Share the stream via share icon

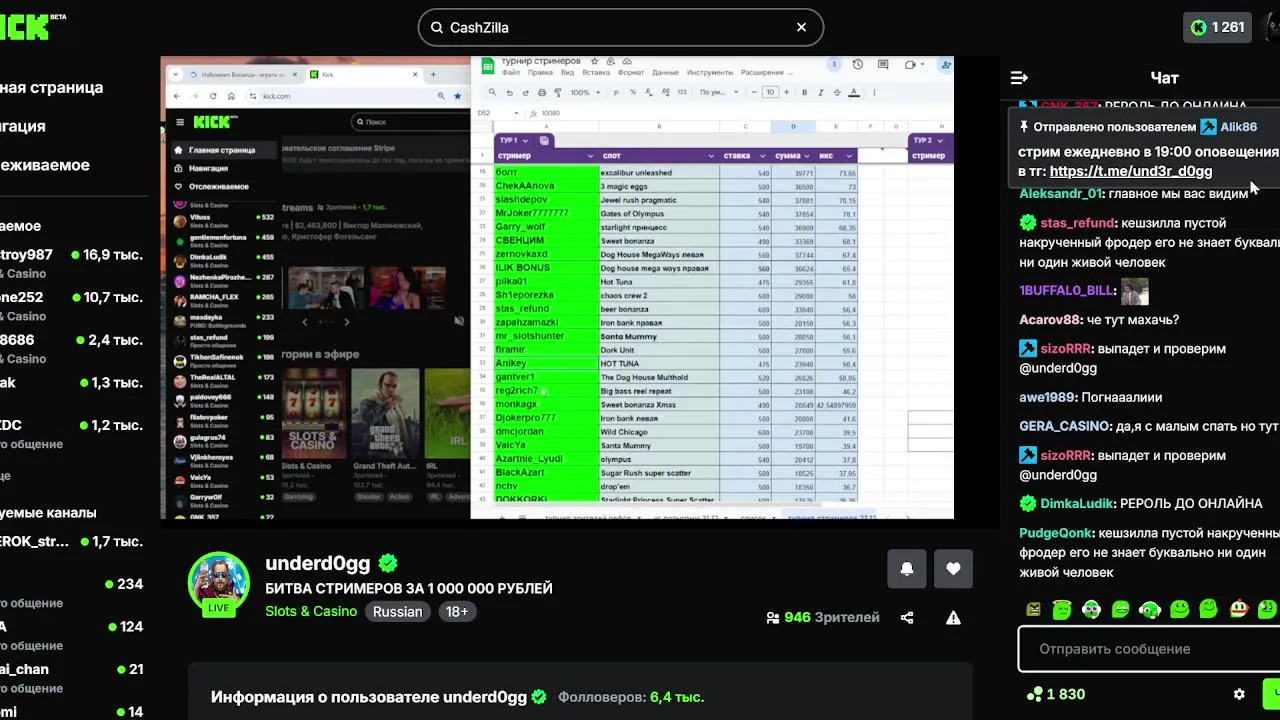coord(907,618)
